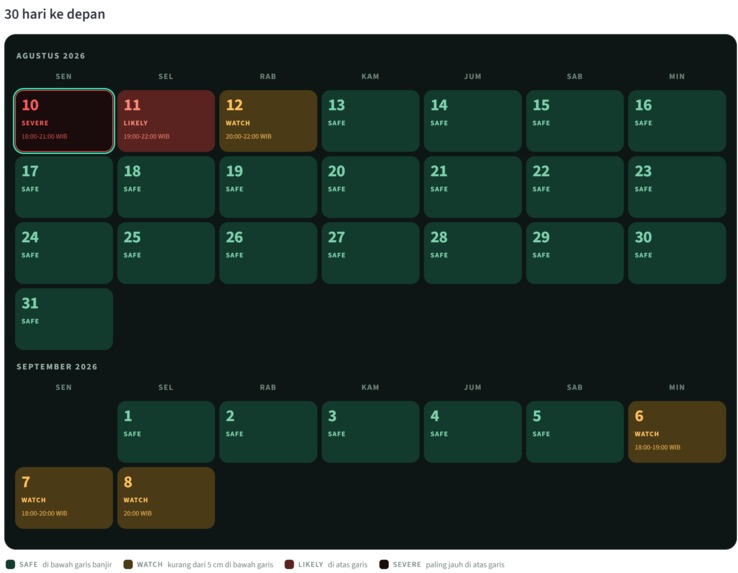Click August 31 SAFE cell
This screenshot has width=738, height=573.
pos(64,319)
